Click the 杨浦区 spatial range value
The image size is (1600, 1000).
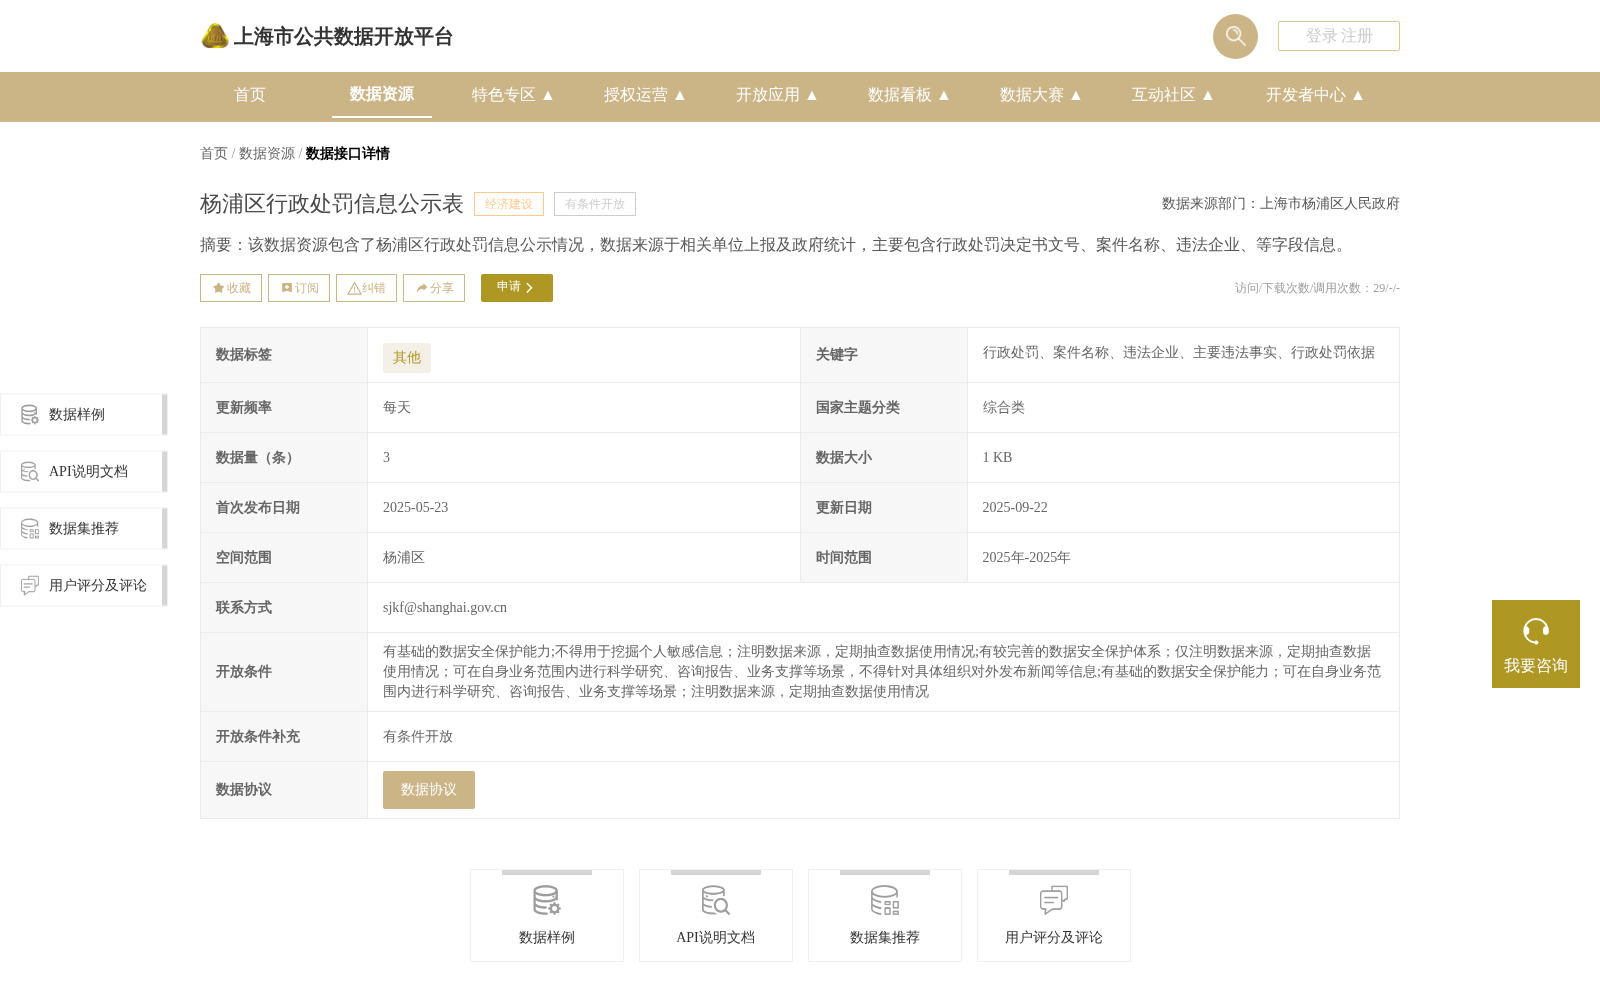(404, 557)
